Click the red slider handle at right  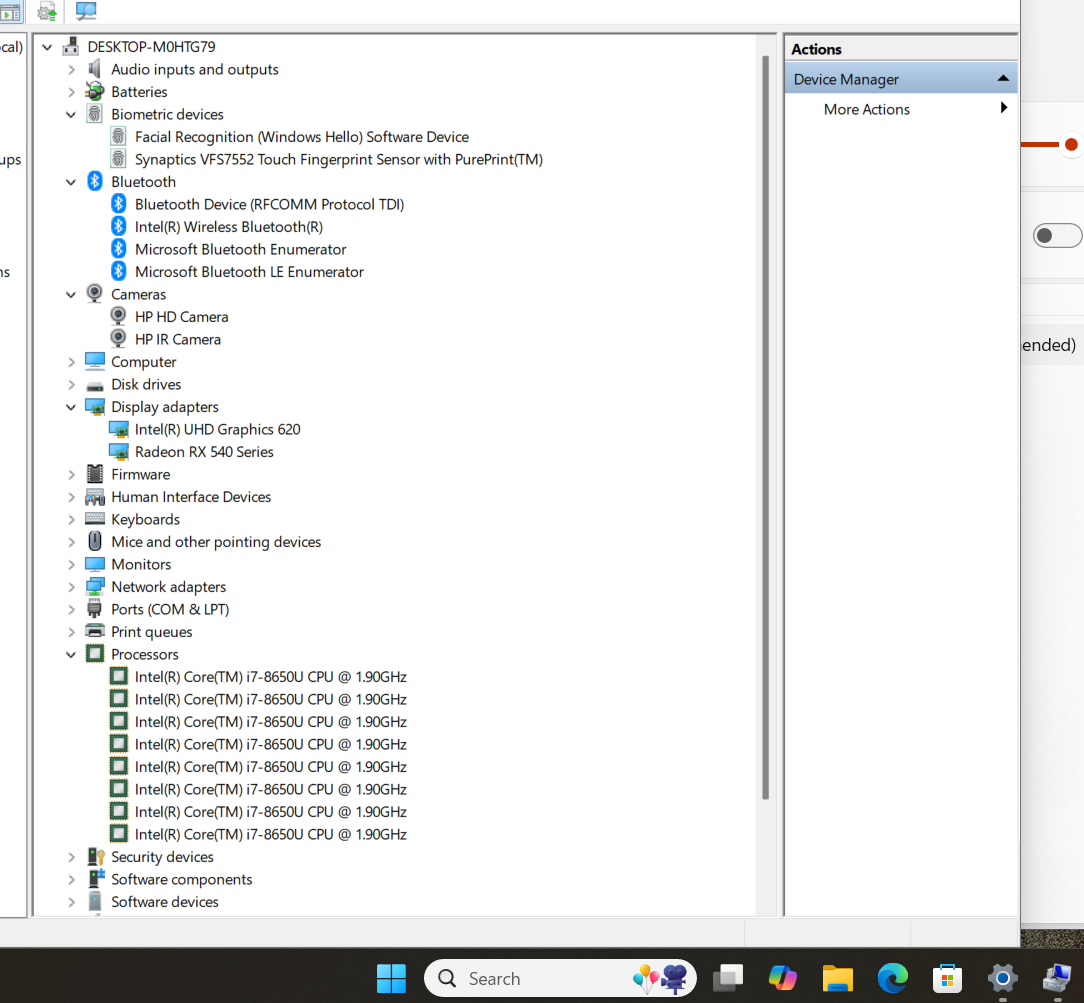click(1071, 145)
